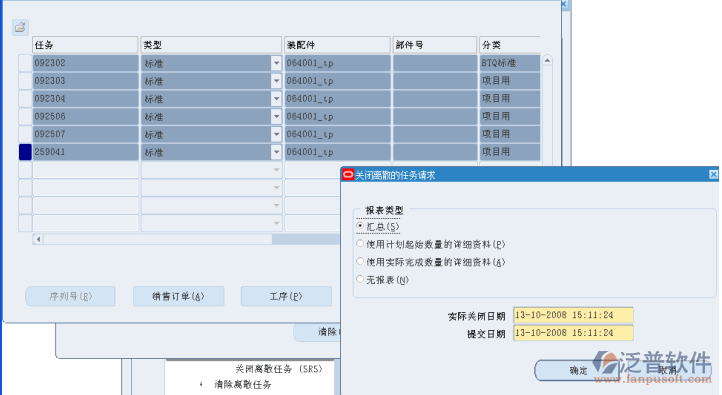Click the 确定 button in the dialog
Viewport: 722px width, 395px height.
[579, 371]
